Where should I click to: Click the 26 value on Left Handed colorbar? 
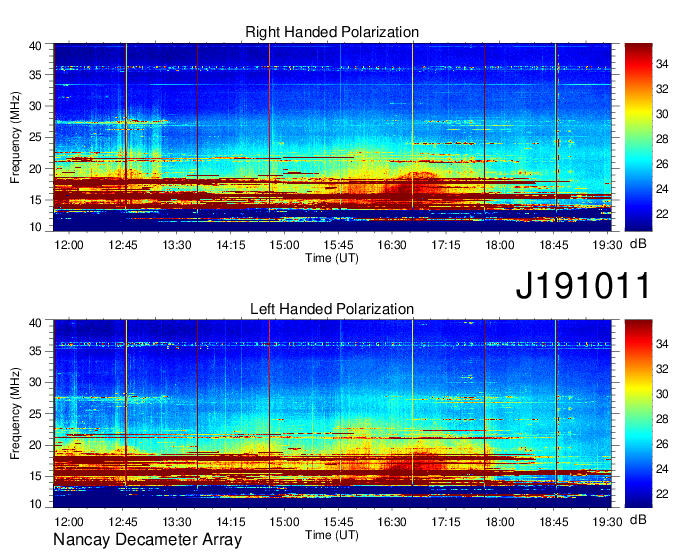[x=662, y=444]
